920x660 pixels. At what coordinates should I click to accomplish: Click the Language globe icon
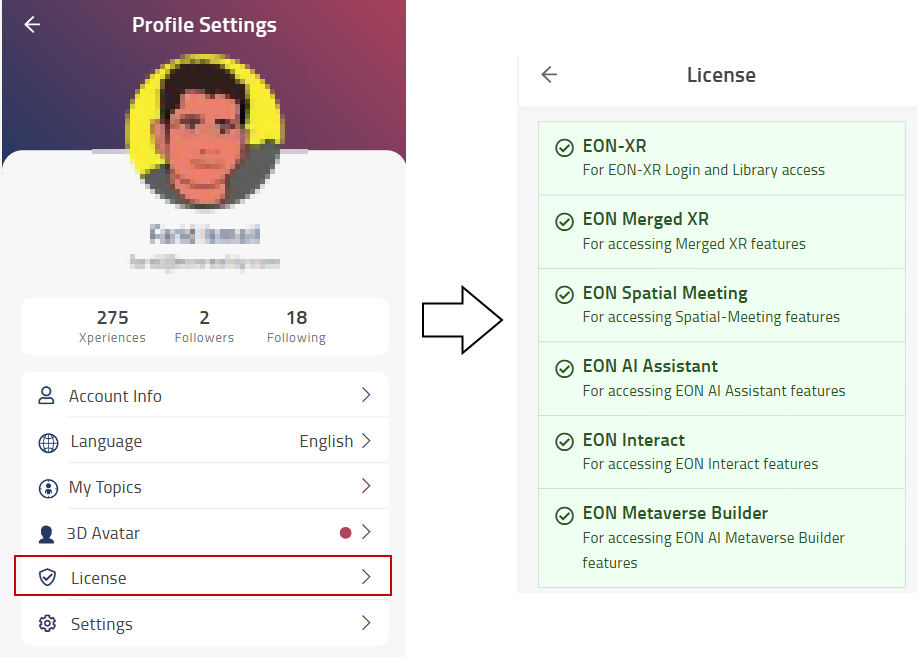click(48, 442)
